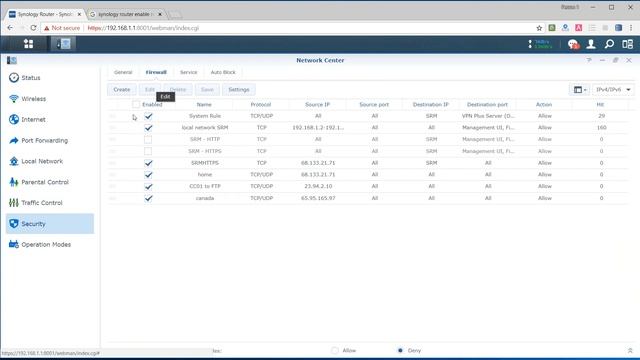The width and height of the screenshot is (640, 360).
Task: Open the column layout dropdown button
Action: (x=580, y=89)
